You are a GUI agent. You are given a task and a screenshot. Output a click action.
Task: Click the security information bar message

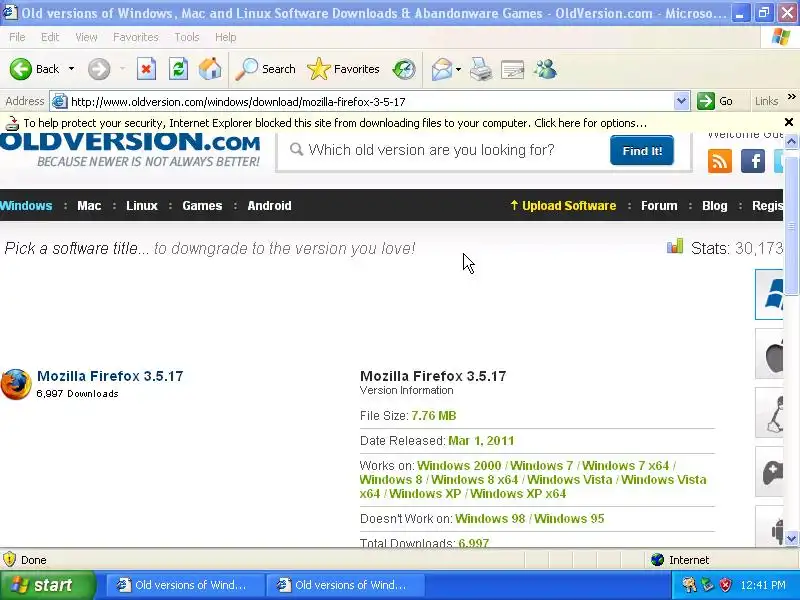335,123
